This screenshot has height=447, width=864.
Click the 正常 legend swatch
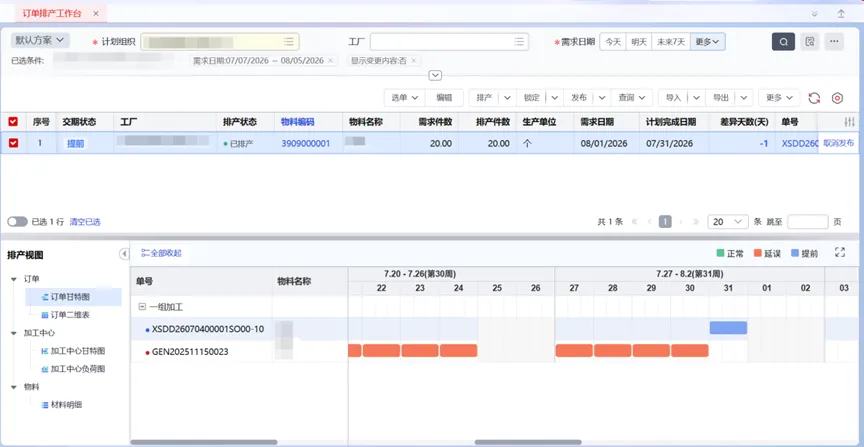tap(720, 254)
